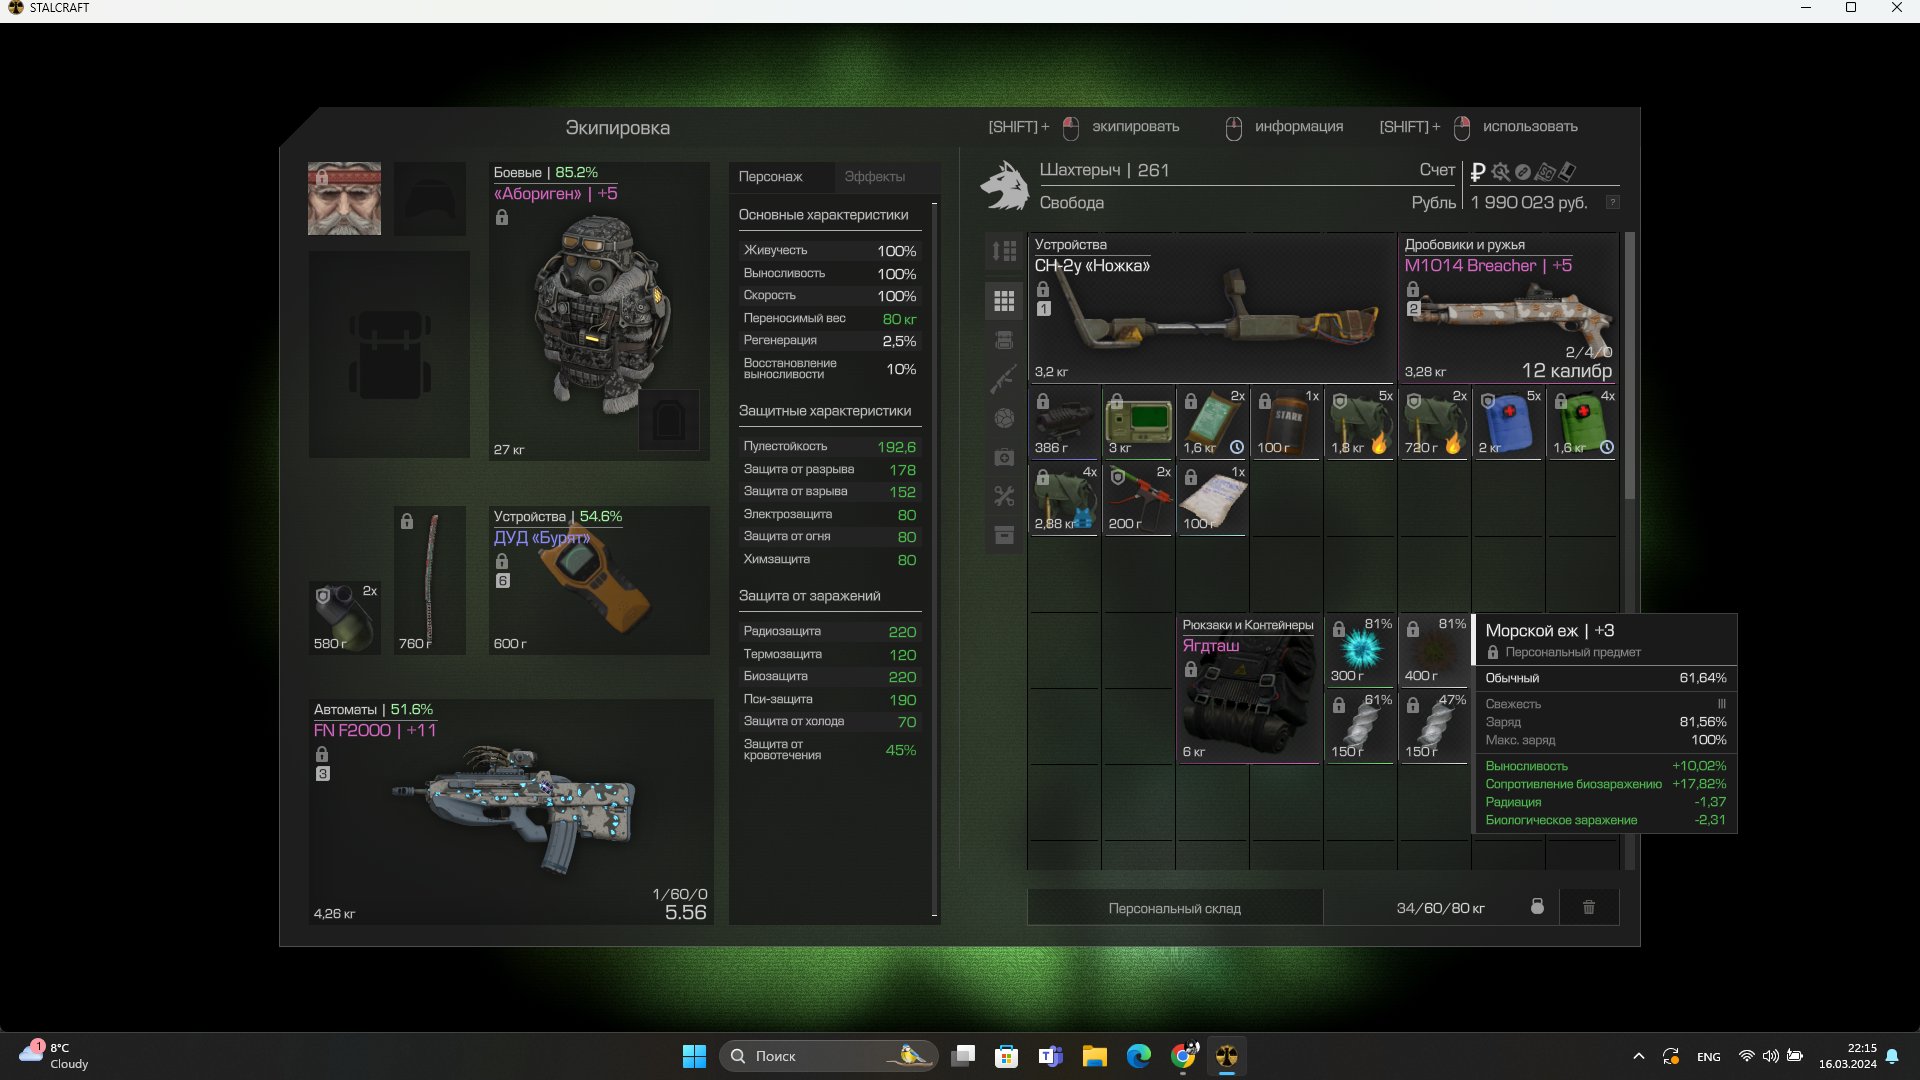
Task: Select the scope item weighing 386 г
Action: 1065,422
